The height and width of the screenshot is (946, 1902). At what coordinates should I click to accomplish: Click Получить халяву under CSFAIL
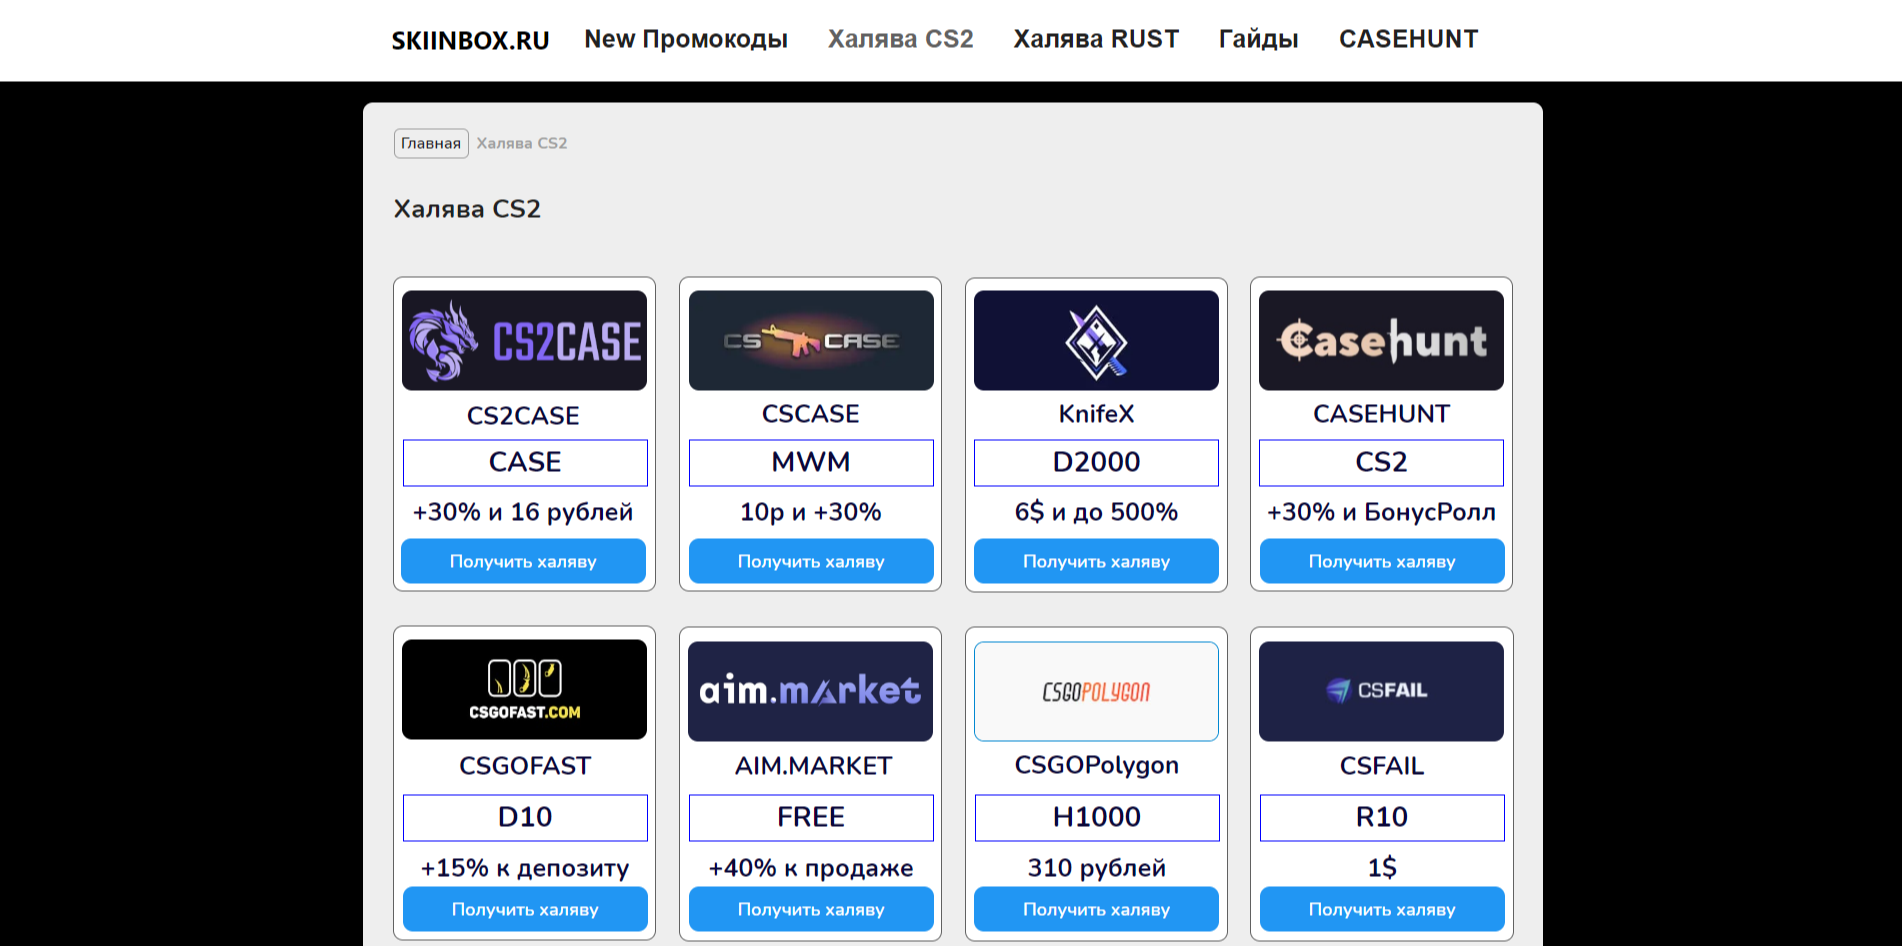(x=1382, y=909)
